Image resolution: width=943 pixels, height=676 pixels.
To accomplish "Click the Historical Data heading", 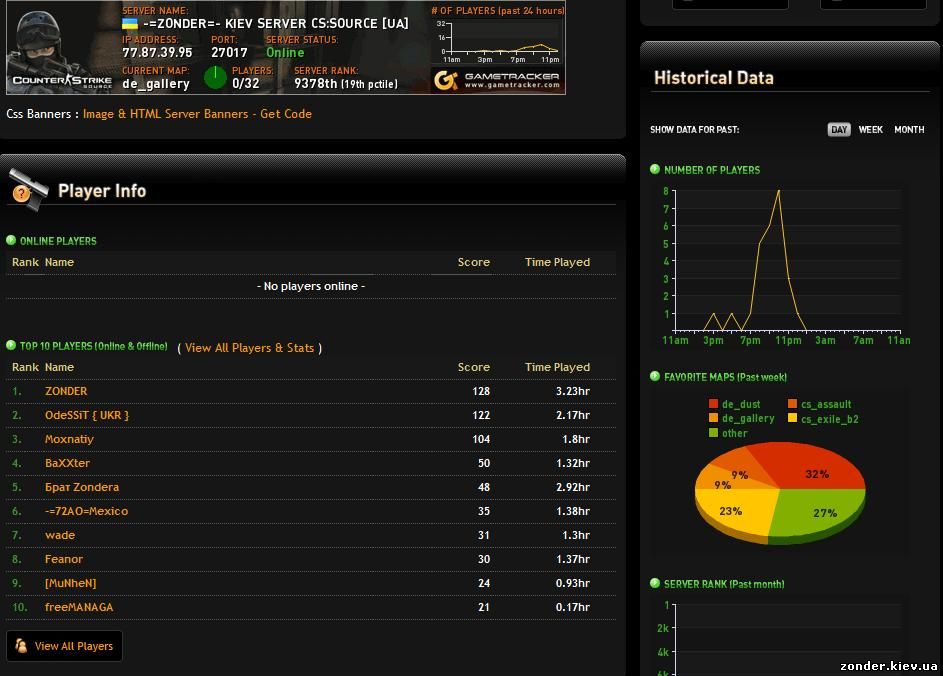I will point(713,78).
